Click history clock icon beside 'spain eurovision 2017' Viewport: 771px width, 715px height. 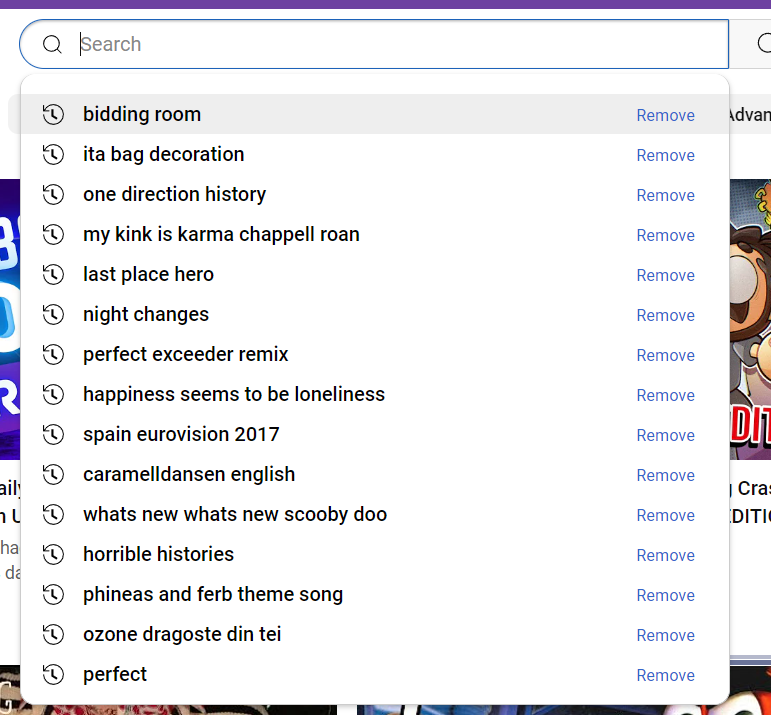pyautogui.click(x=53, y=434)
